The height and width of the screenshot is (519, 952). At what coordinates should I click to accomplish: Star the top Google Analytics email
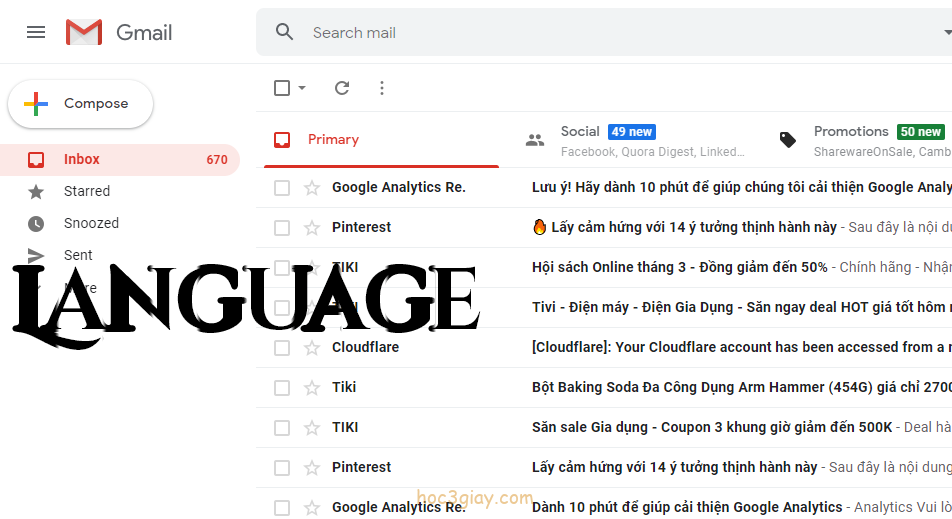tap(312, 187)
